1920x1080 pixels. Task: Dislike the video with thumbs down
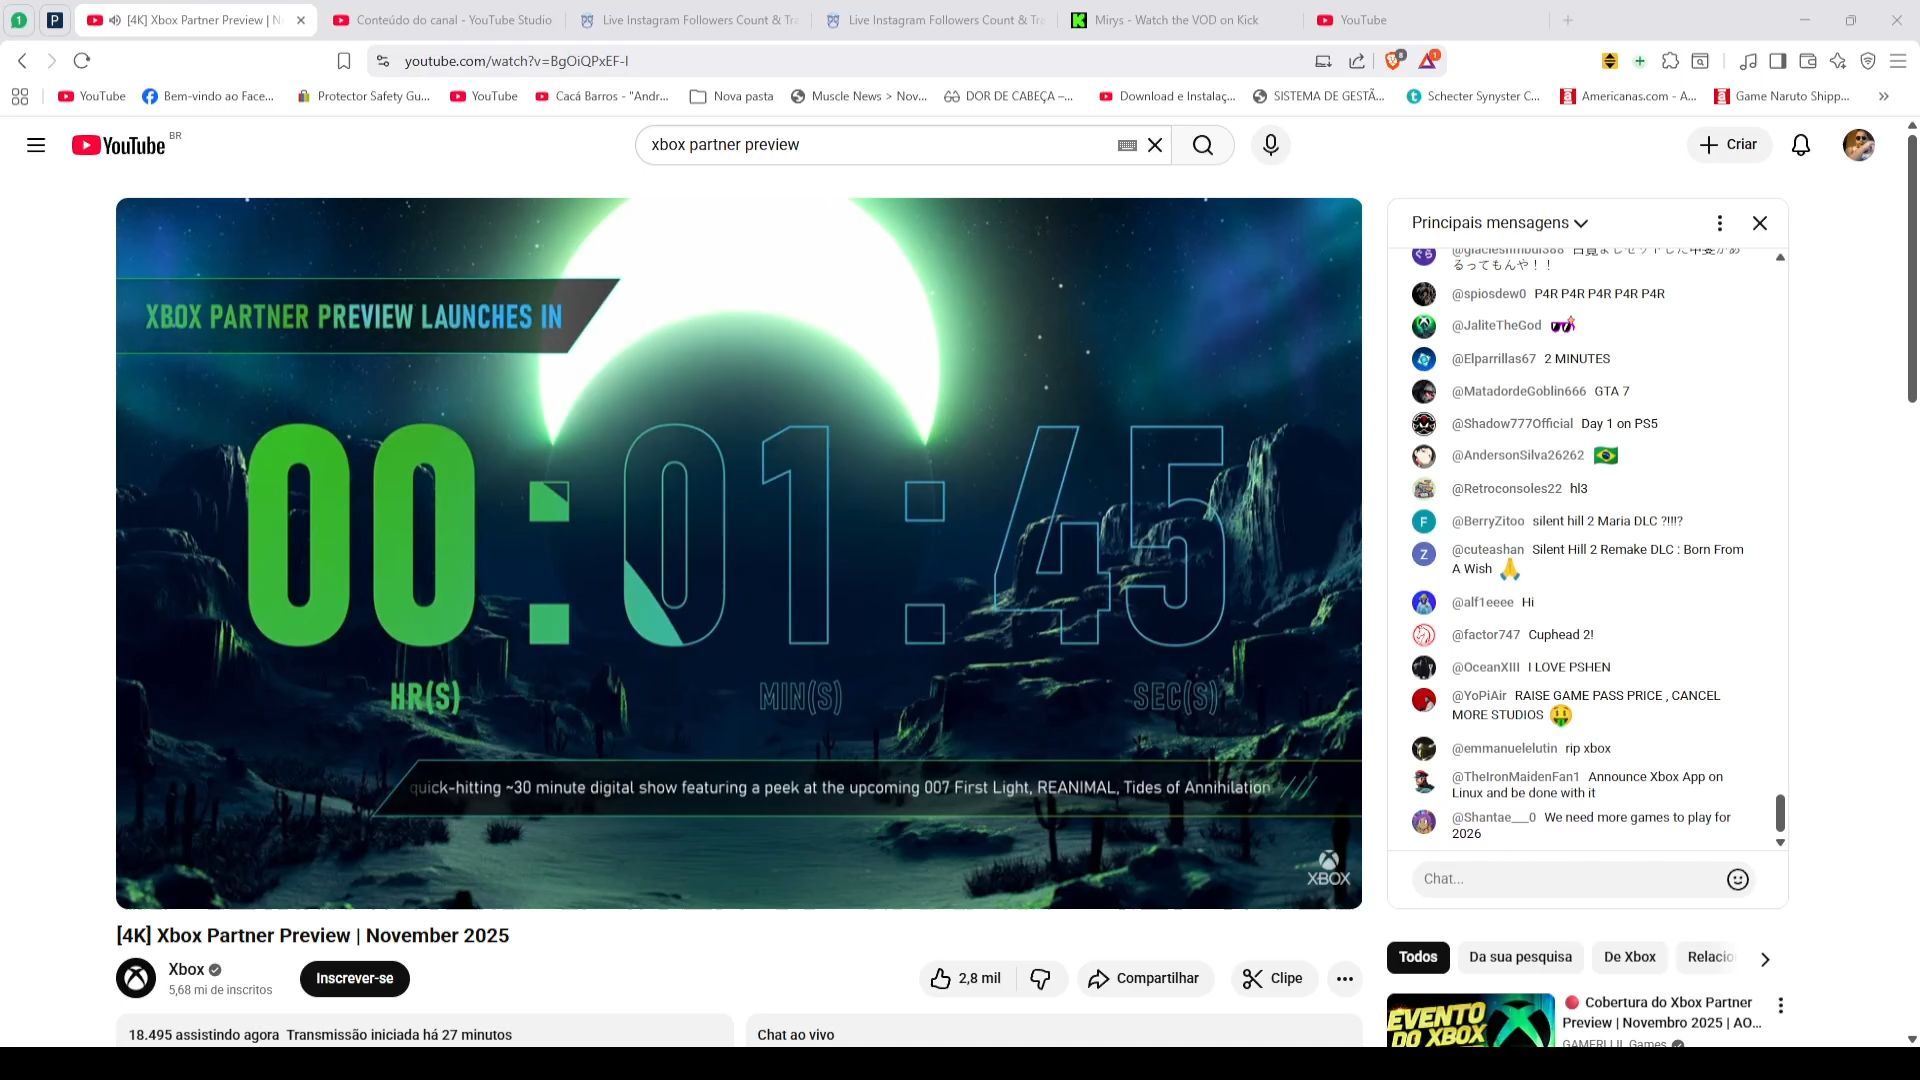[1040, 979]
